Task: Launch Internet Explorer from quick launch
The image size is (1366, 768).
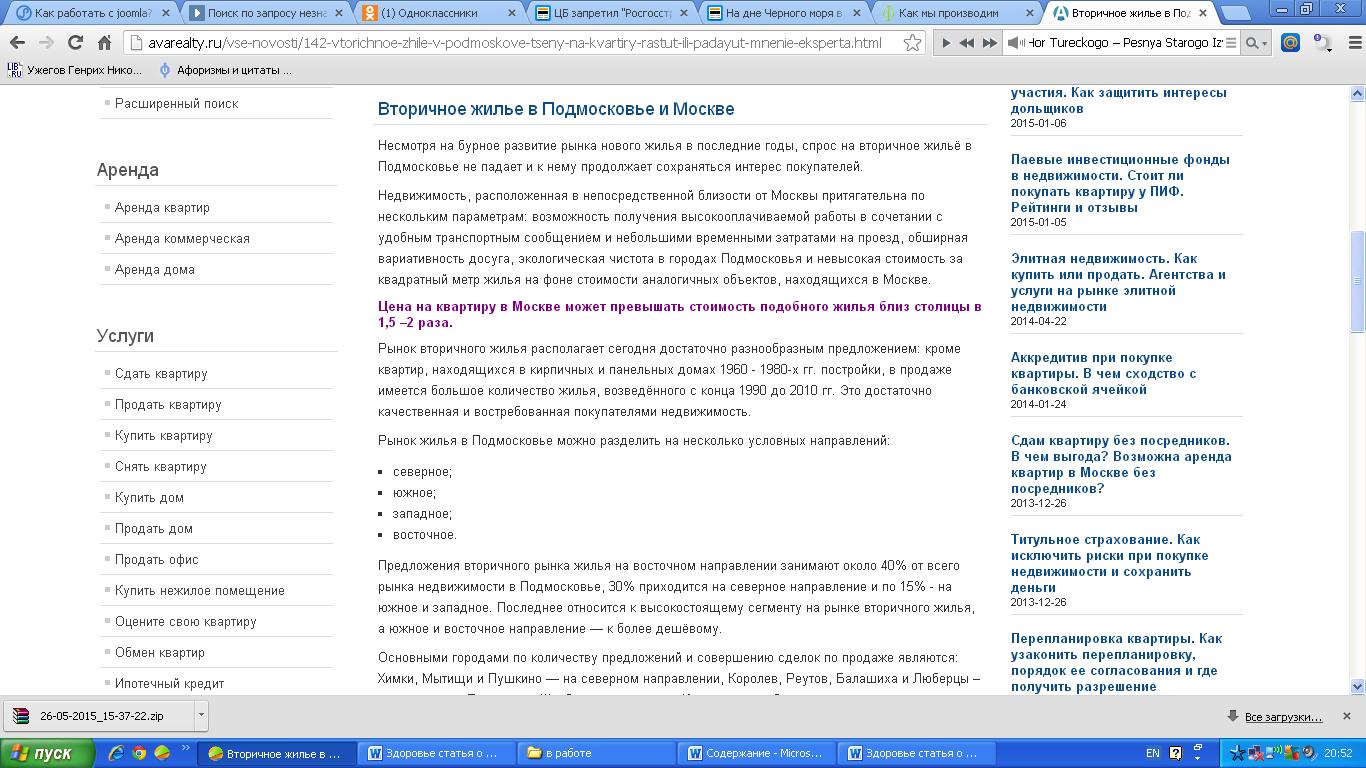Action: tap(117, 753)
